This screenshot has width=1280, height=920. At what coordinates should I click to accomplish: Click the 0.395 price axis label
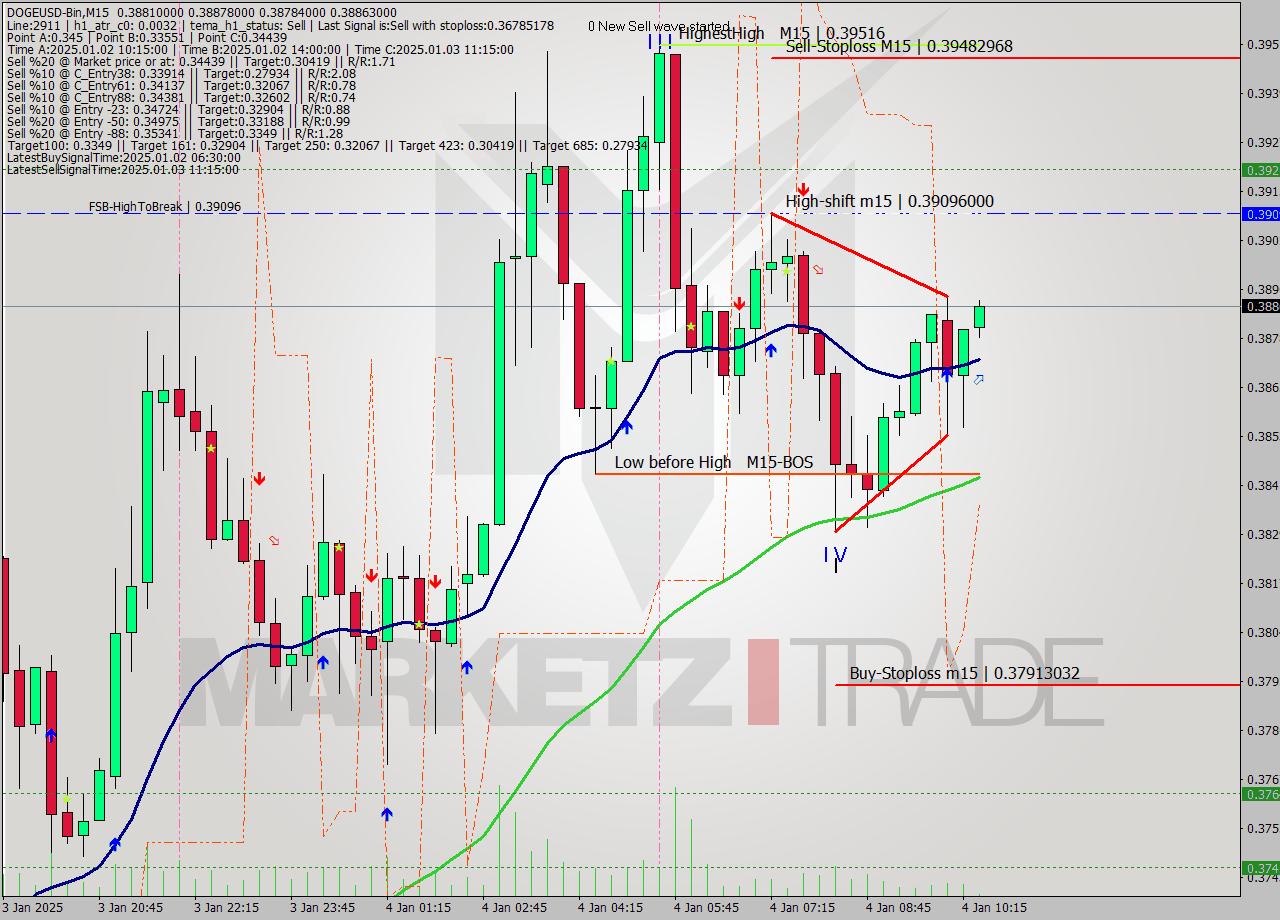tap(1262, 45)
